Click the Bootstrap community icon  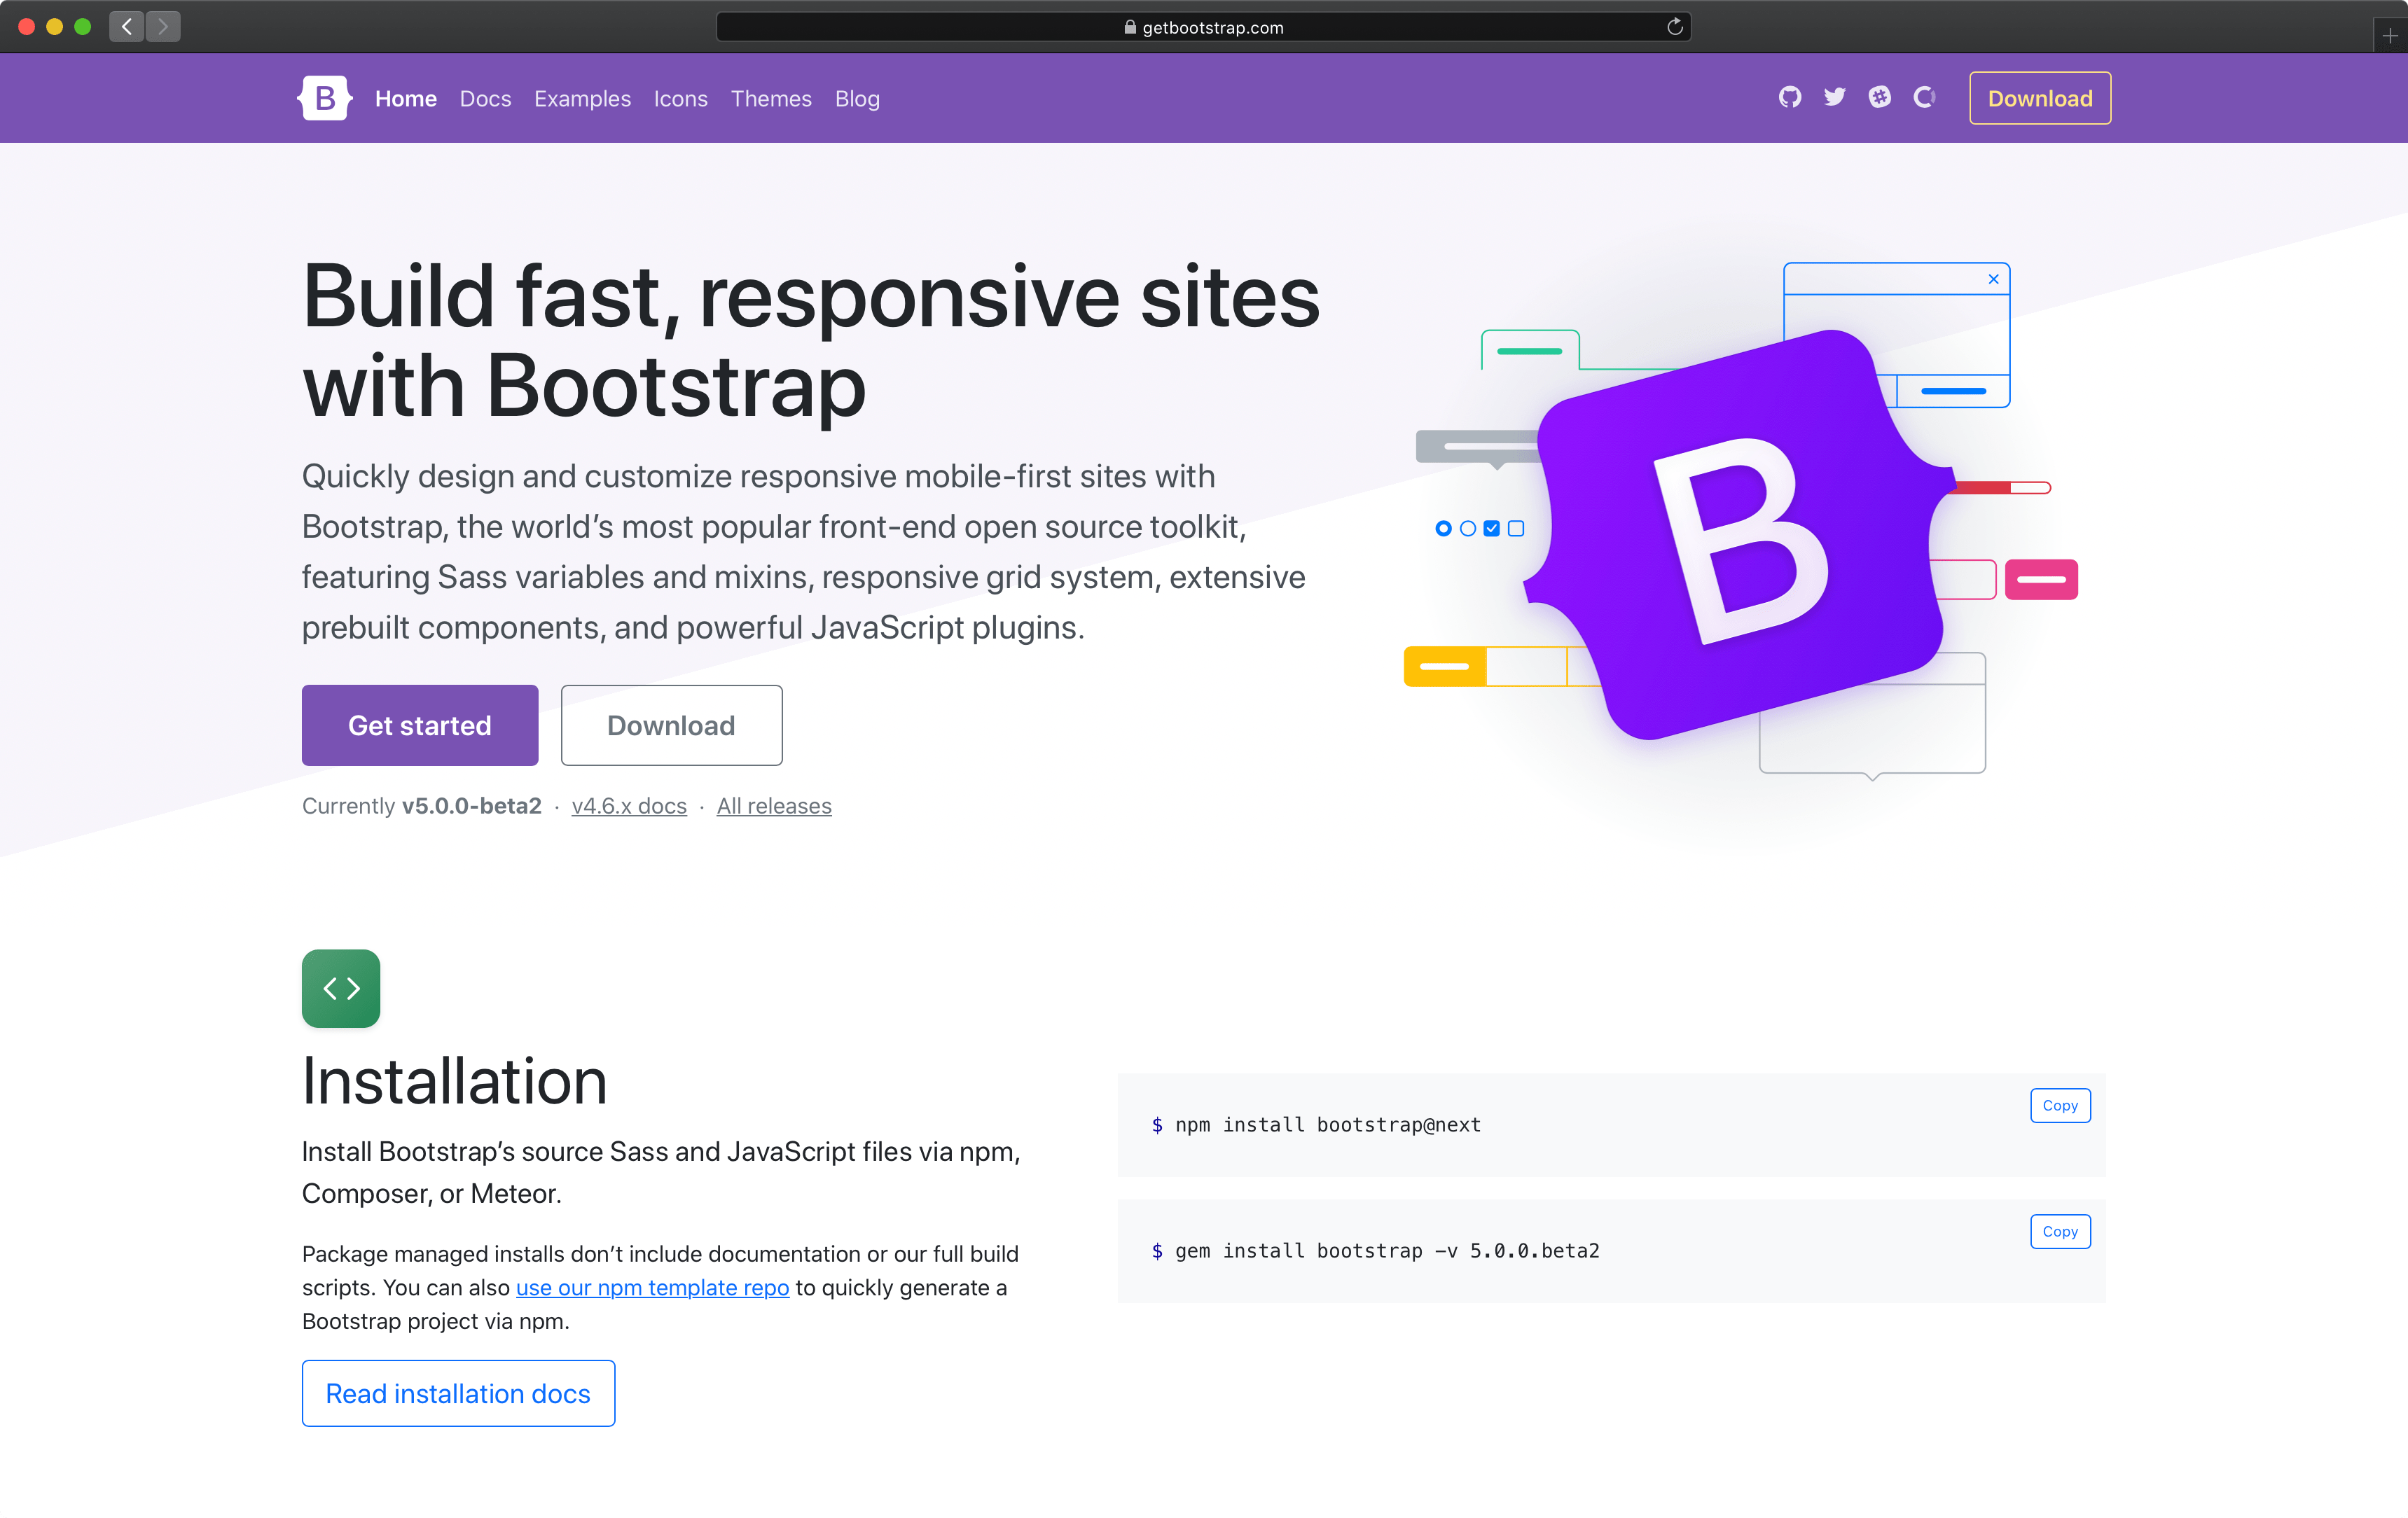point(1876,96)
